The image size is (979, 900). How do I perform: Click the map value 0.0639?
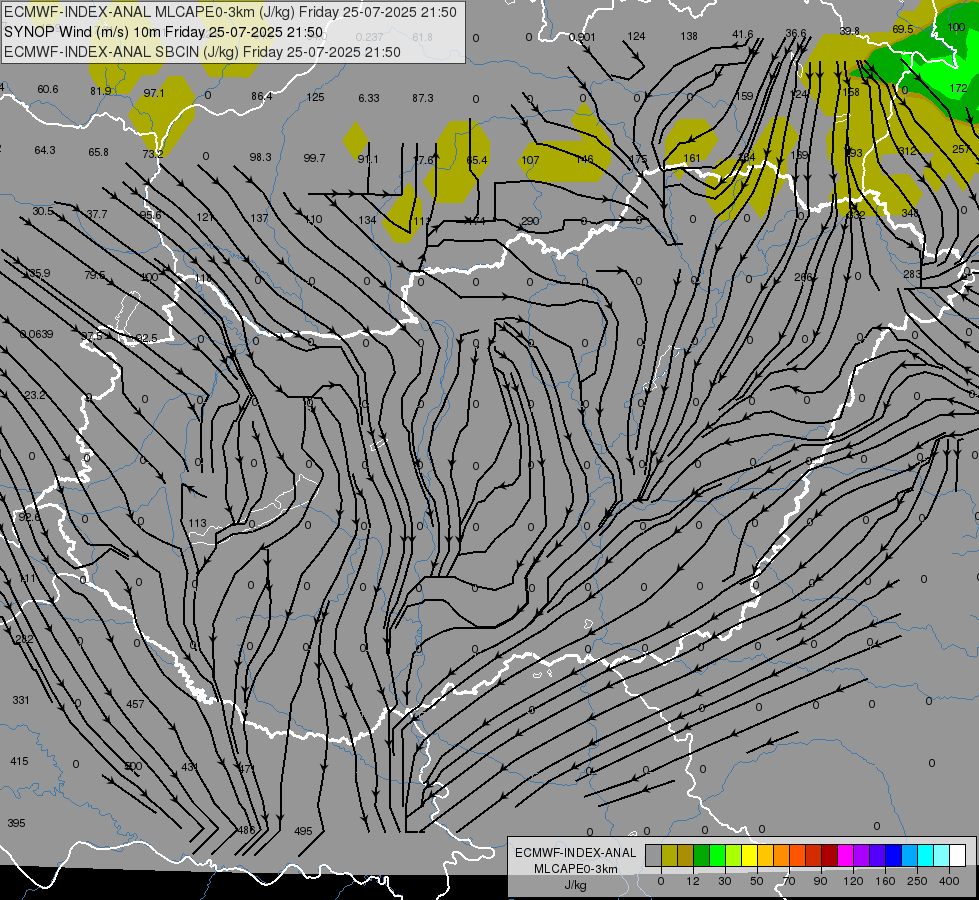[x=36, y=334]
